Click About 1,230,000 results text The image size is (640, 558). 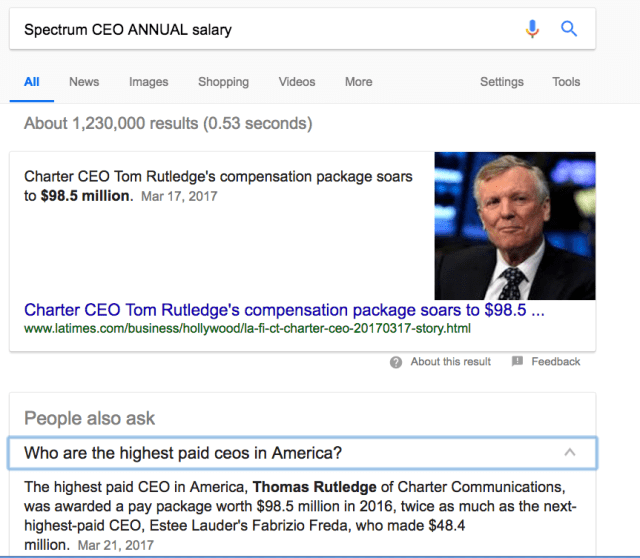tap(168, 123)
